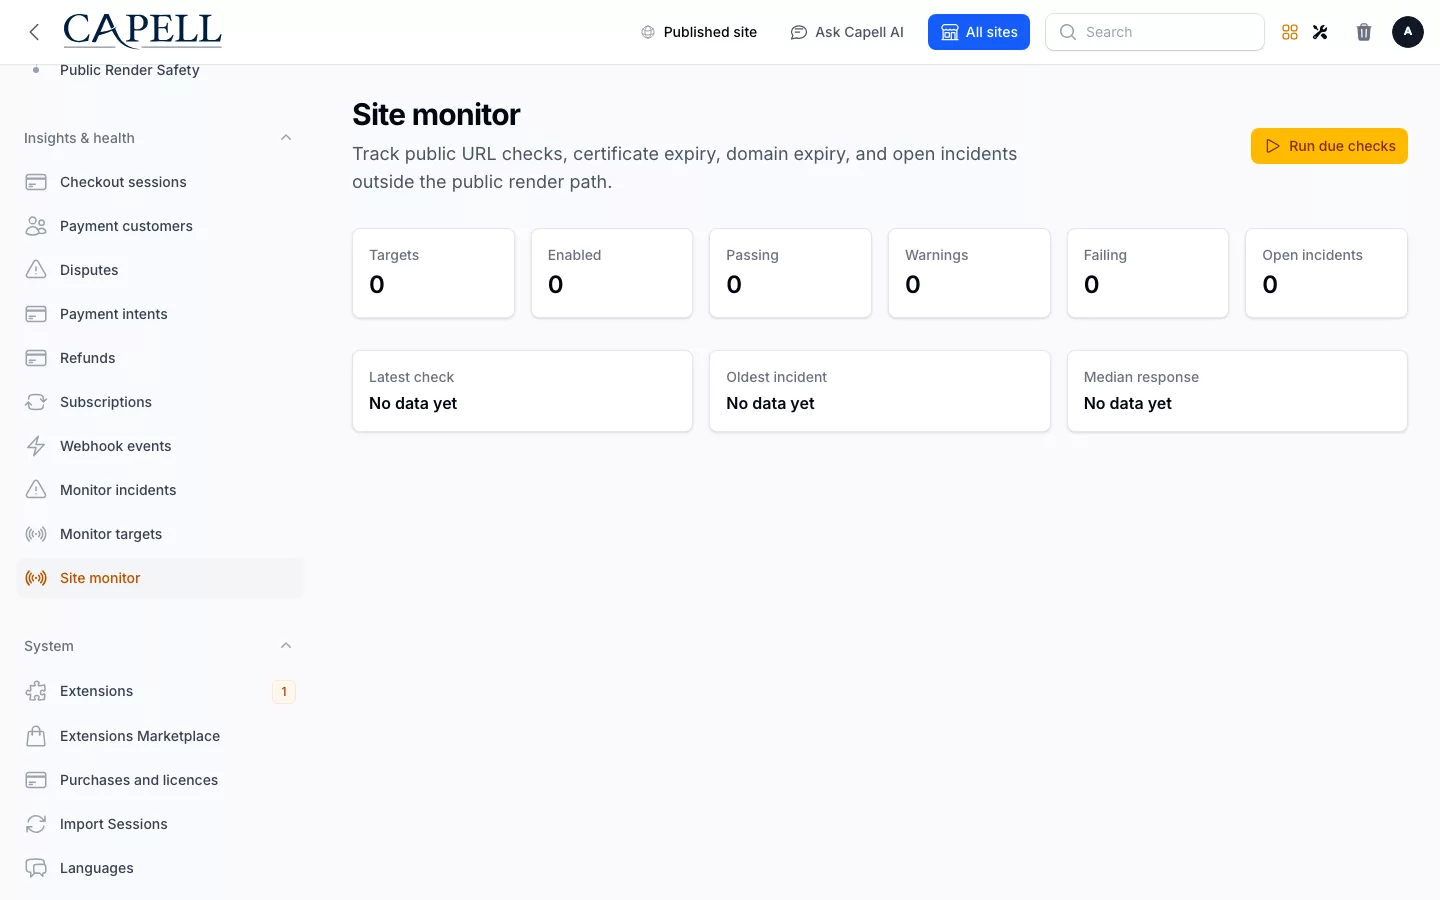Select Site monitor in sidebar
The image size is (1440, 900).
[x=160, y=578]
